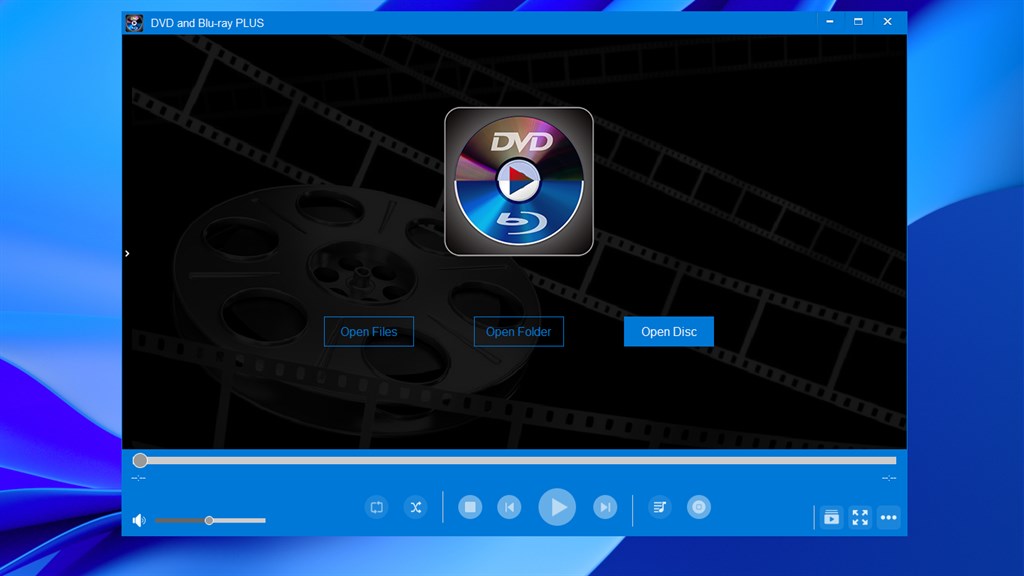Click the seek bar position handle

[x=140, y=460]
